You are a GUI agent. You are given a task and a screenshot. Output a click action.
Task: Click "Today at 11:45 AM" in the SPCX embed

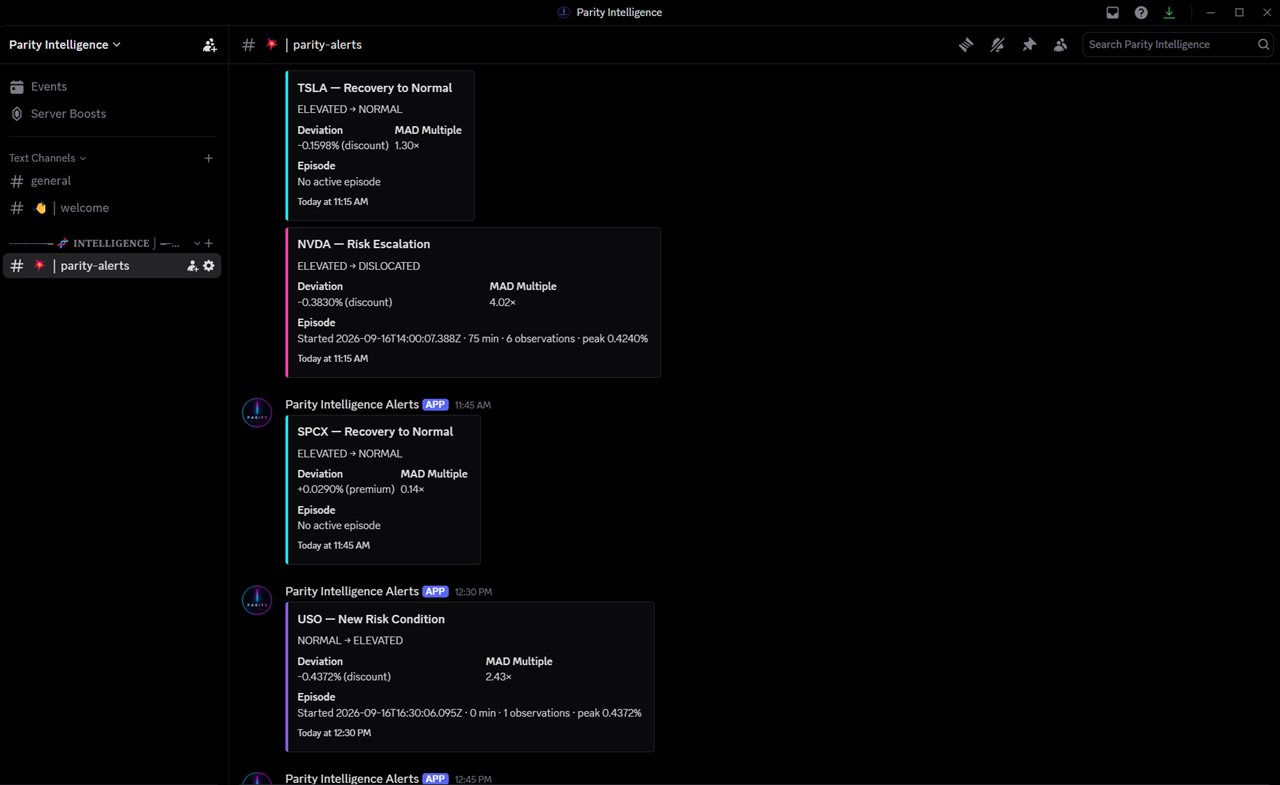tap(334, 546)
